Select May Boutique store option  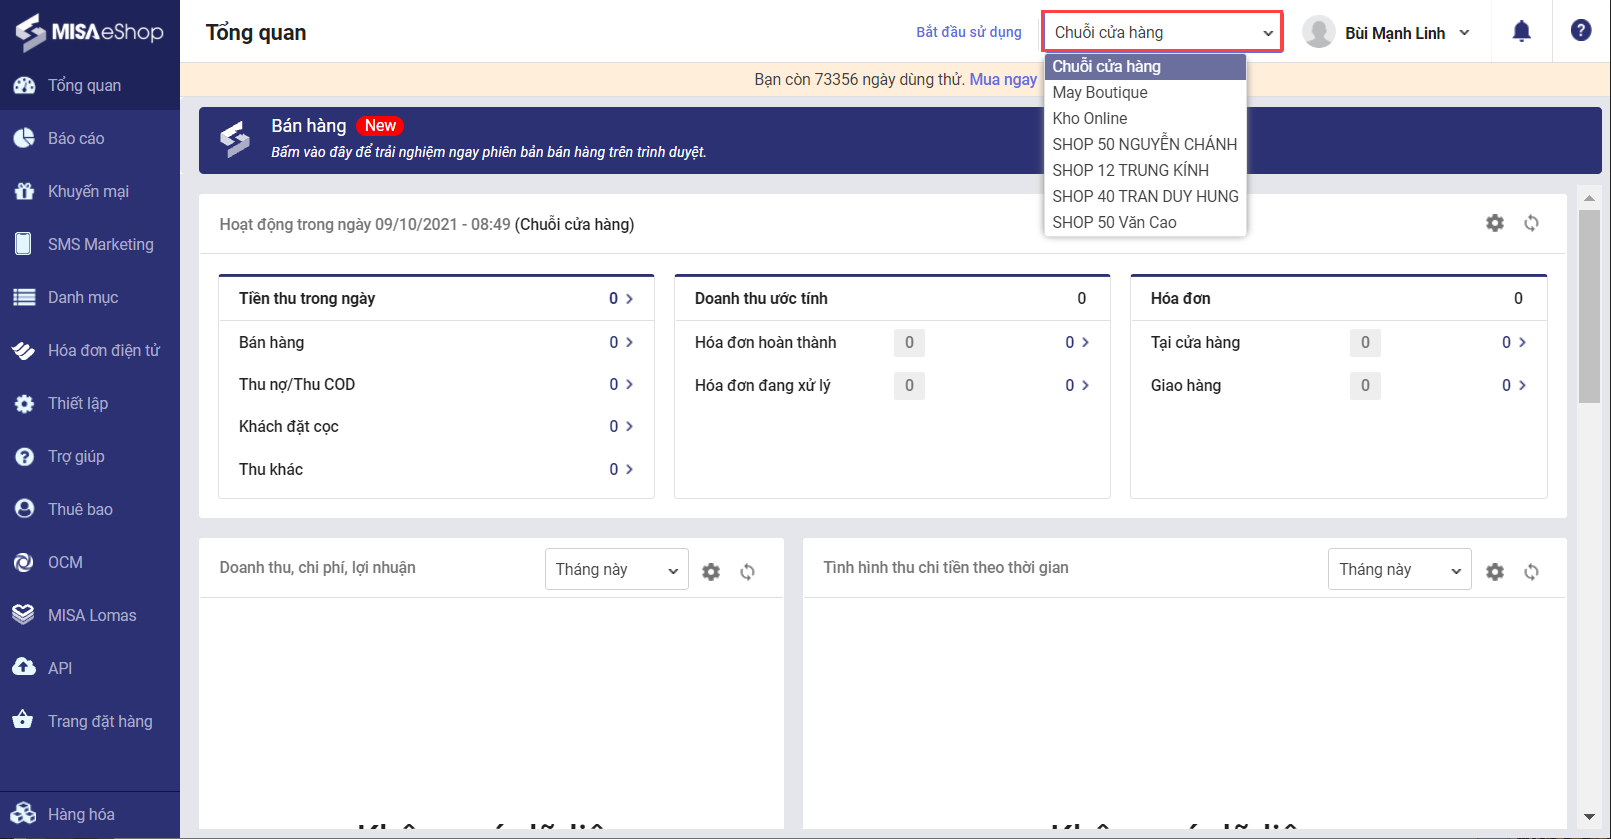[1145, 92]
